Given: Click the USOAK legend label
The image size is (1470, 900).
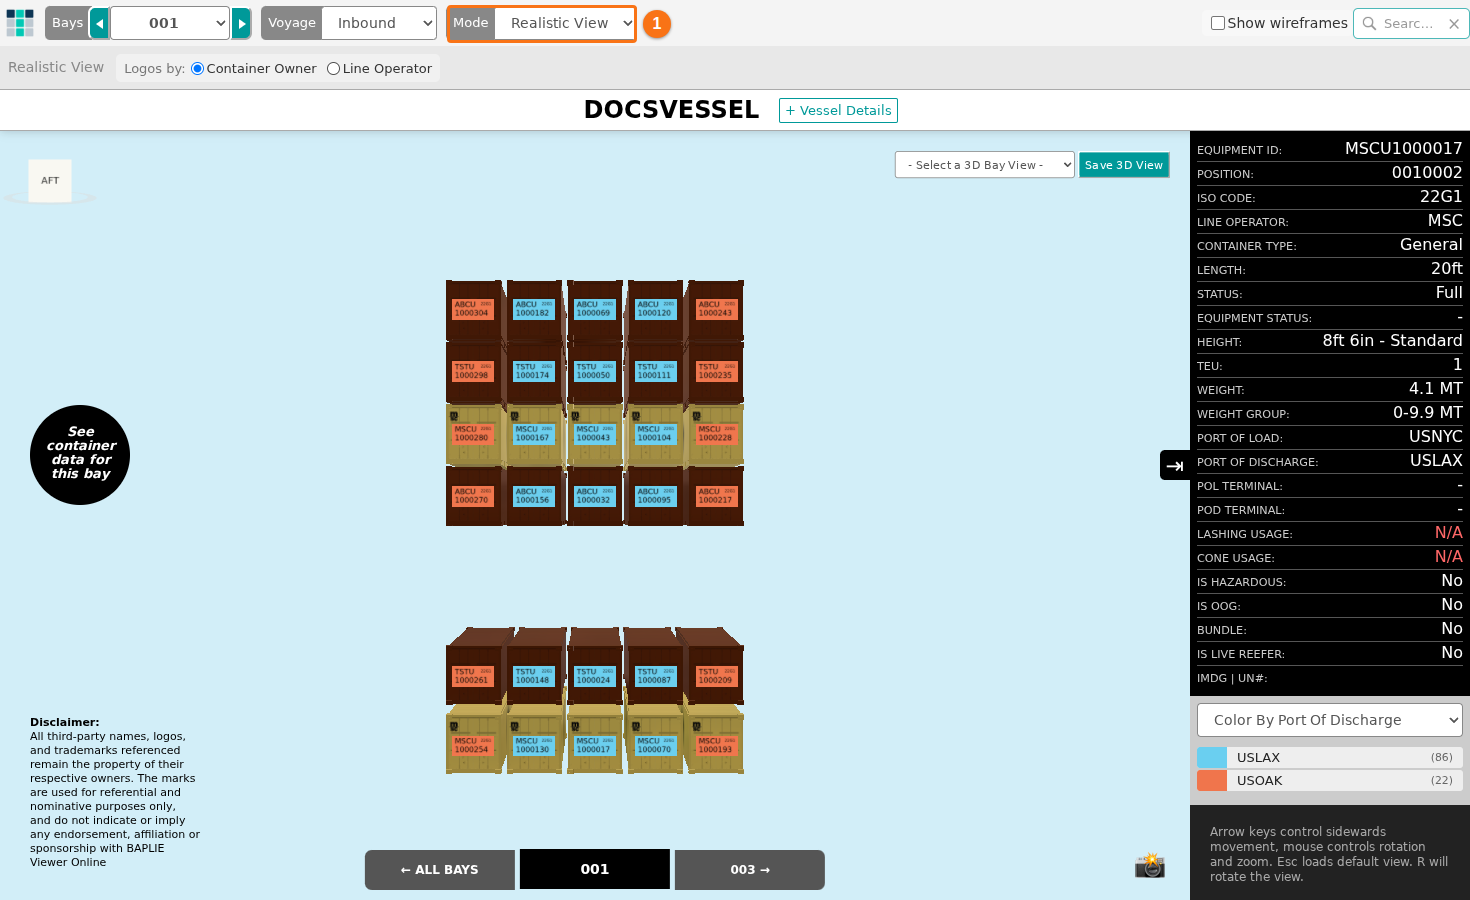Looking at the screenshot, I should click(1259, 781).
